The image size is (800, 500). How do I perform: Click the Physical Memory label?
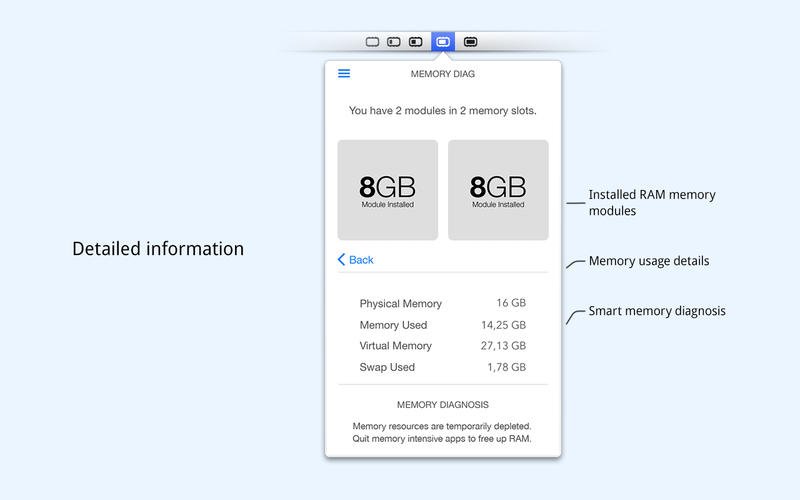point(401,304)
